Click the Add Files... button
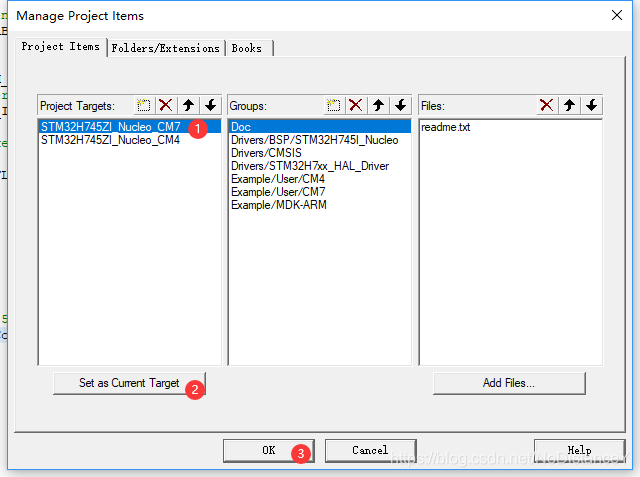The width and height of the screenshot is (640, 477). [x=509, y=383]
